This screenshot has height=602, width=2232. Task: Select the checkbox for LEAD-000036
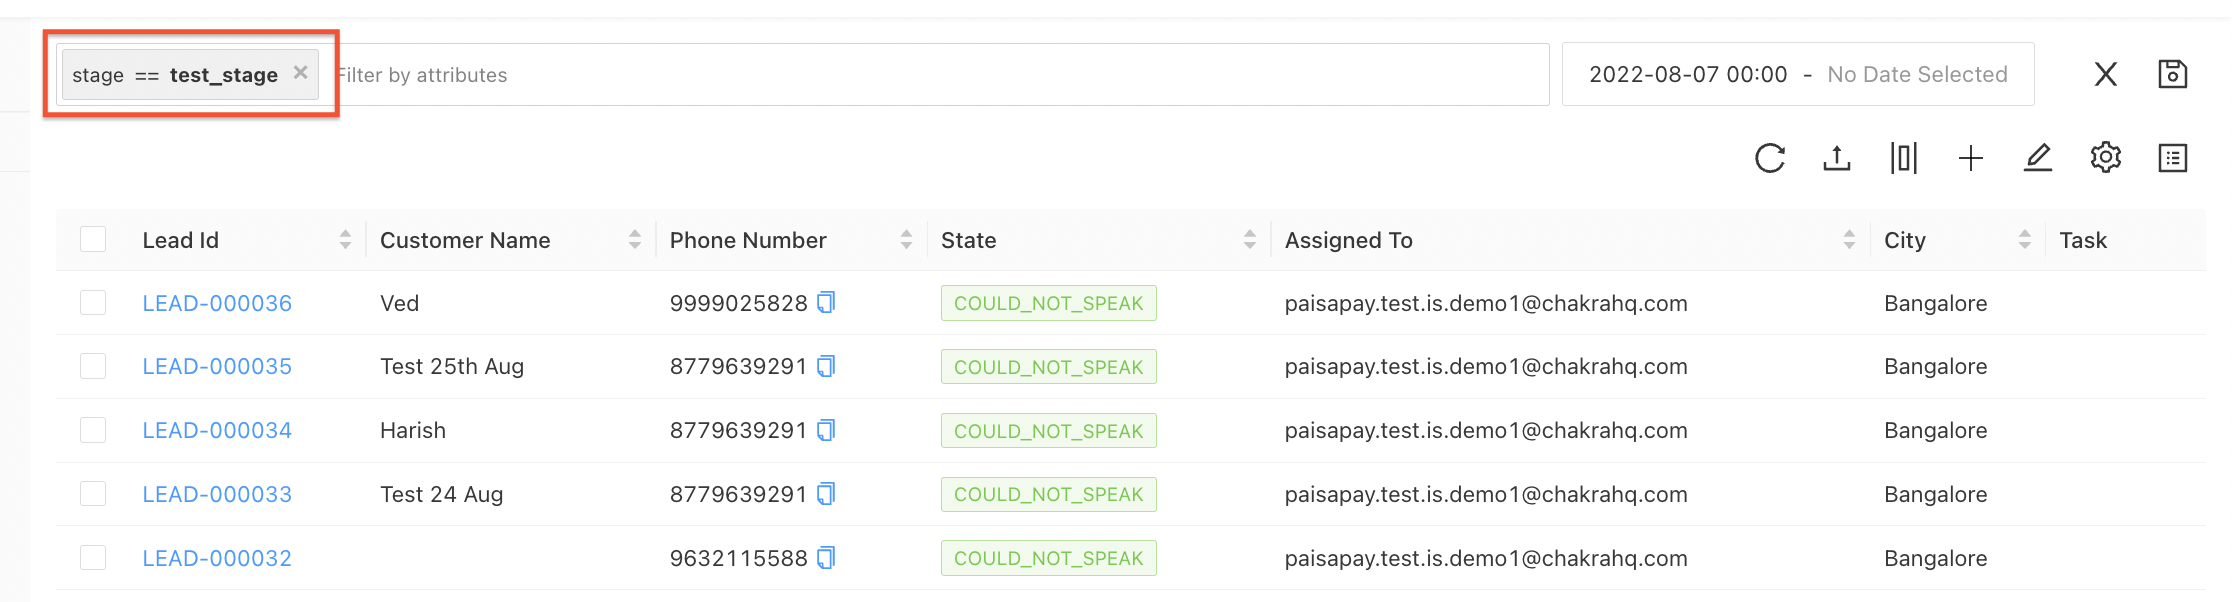click(93, 303)
